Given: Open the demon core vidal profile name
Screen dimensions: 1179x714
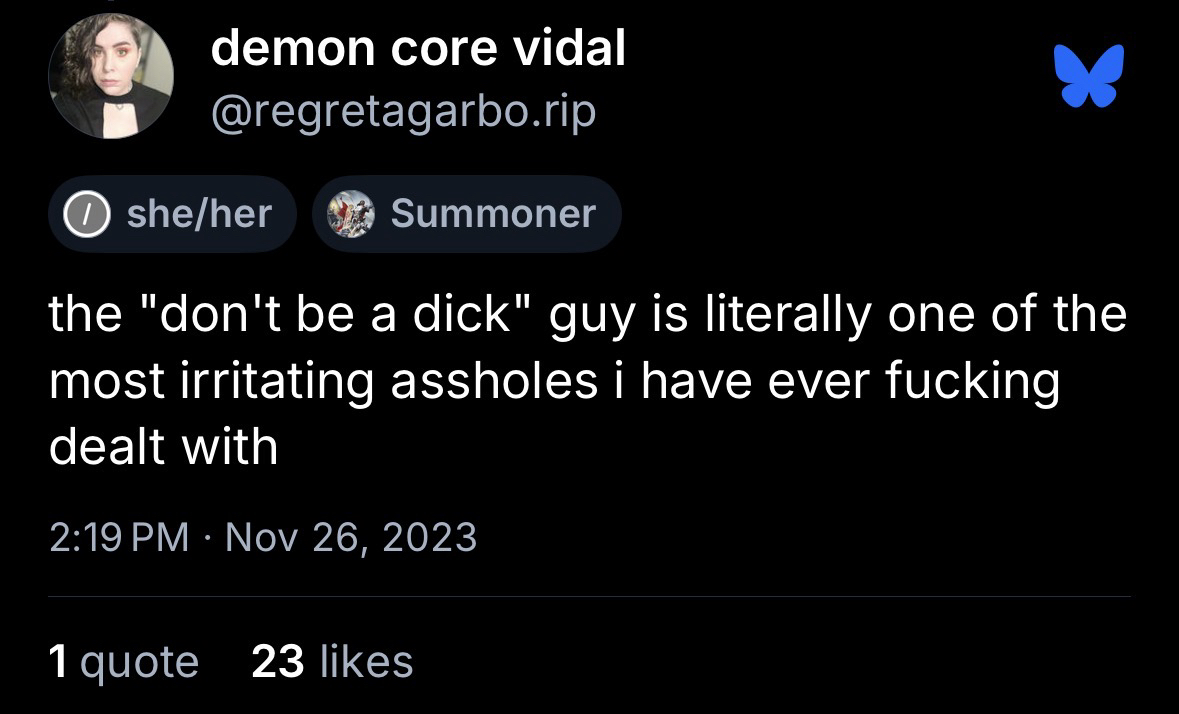Looking at the screenshot, I should (418, 48).
